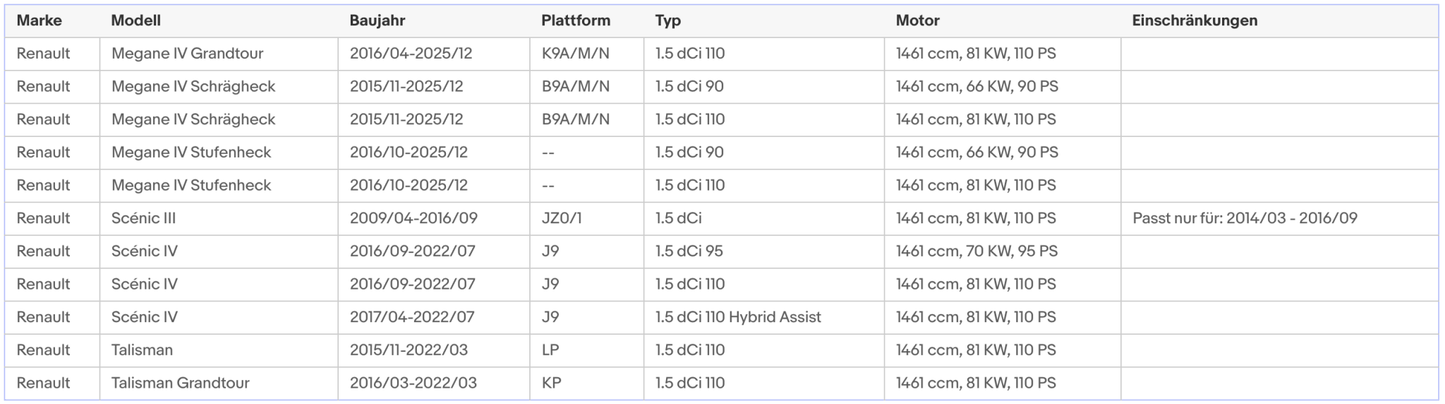Image resolution: width=1445 pixels, height=404 pixels.
Task: Click the Einschränkungen column header
Action: click(1194, 21)
